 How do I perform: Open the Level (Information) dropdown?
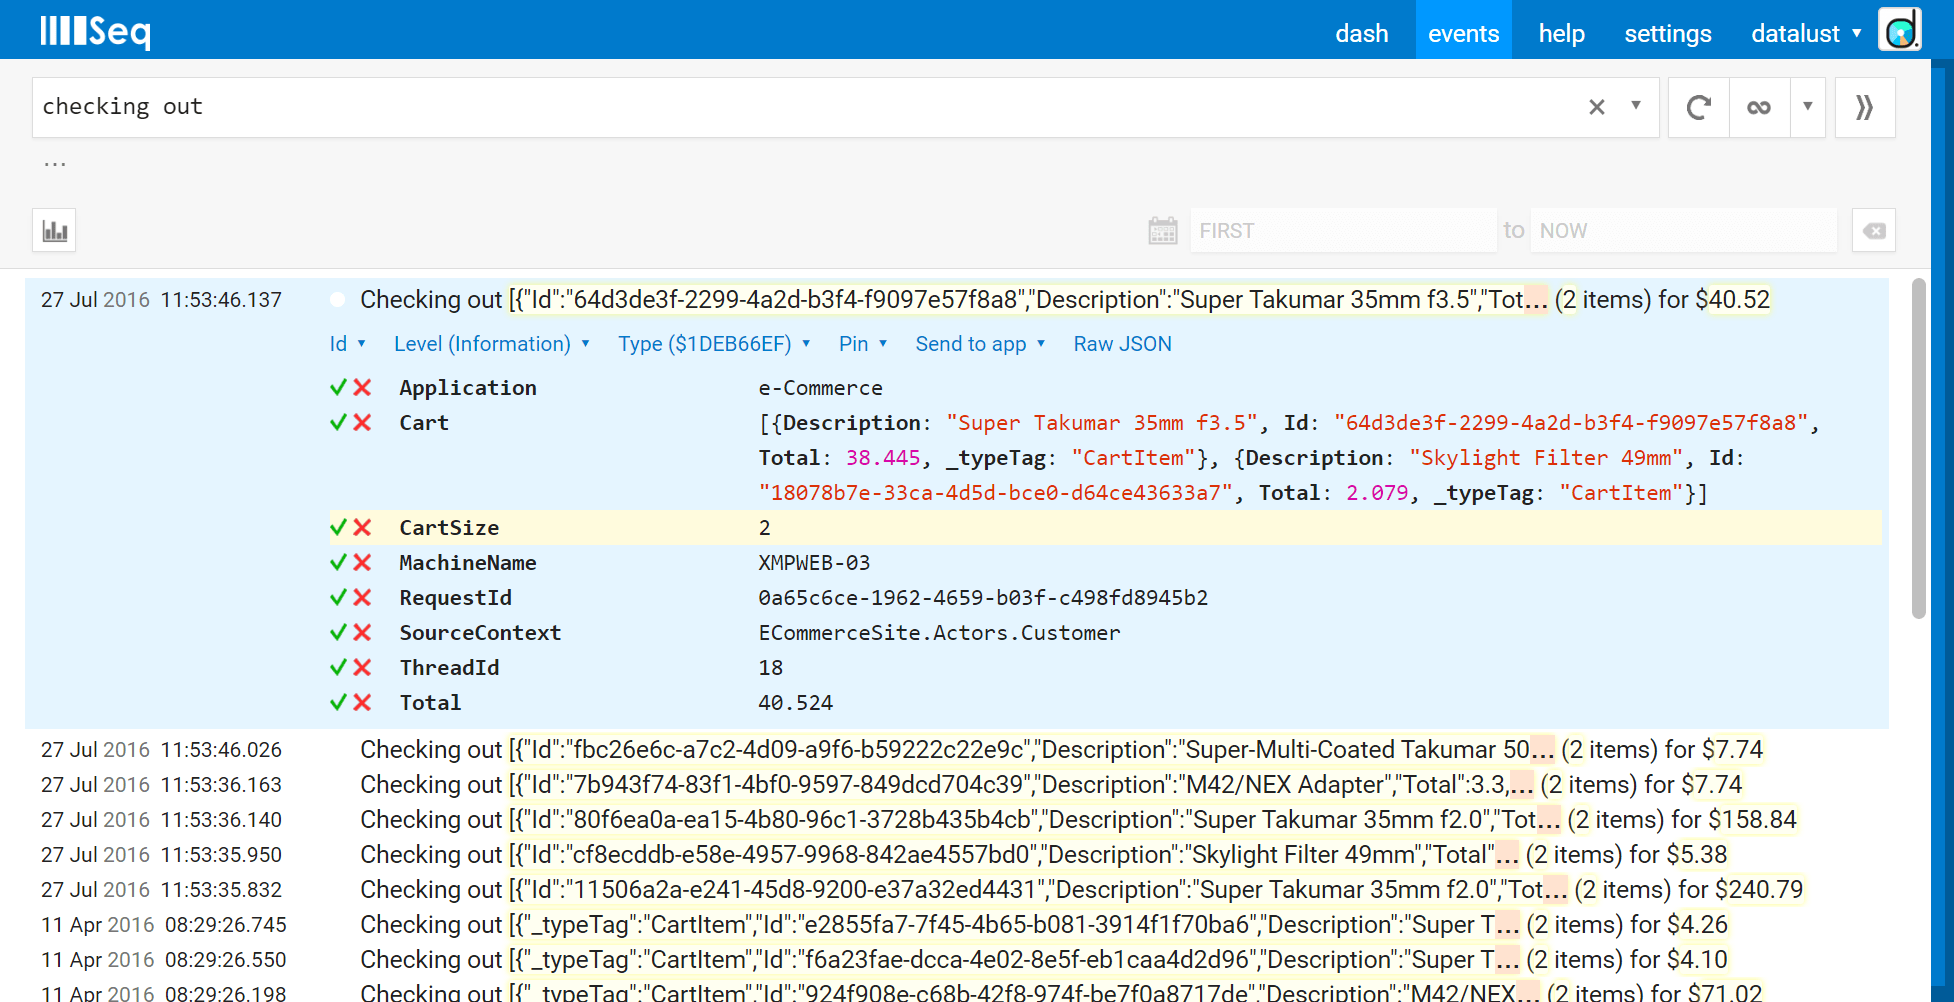(492, 344)
